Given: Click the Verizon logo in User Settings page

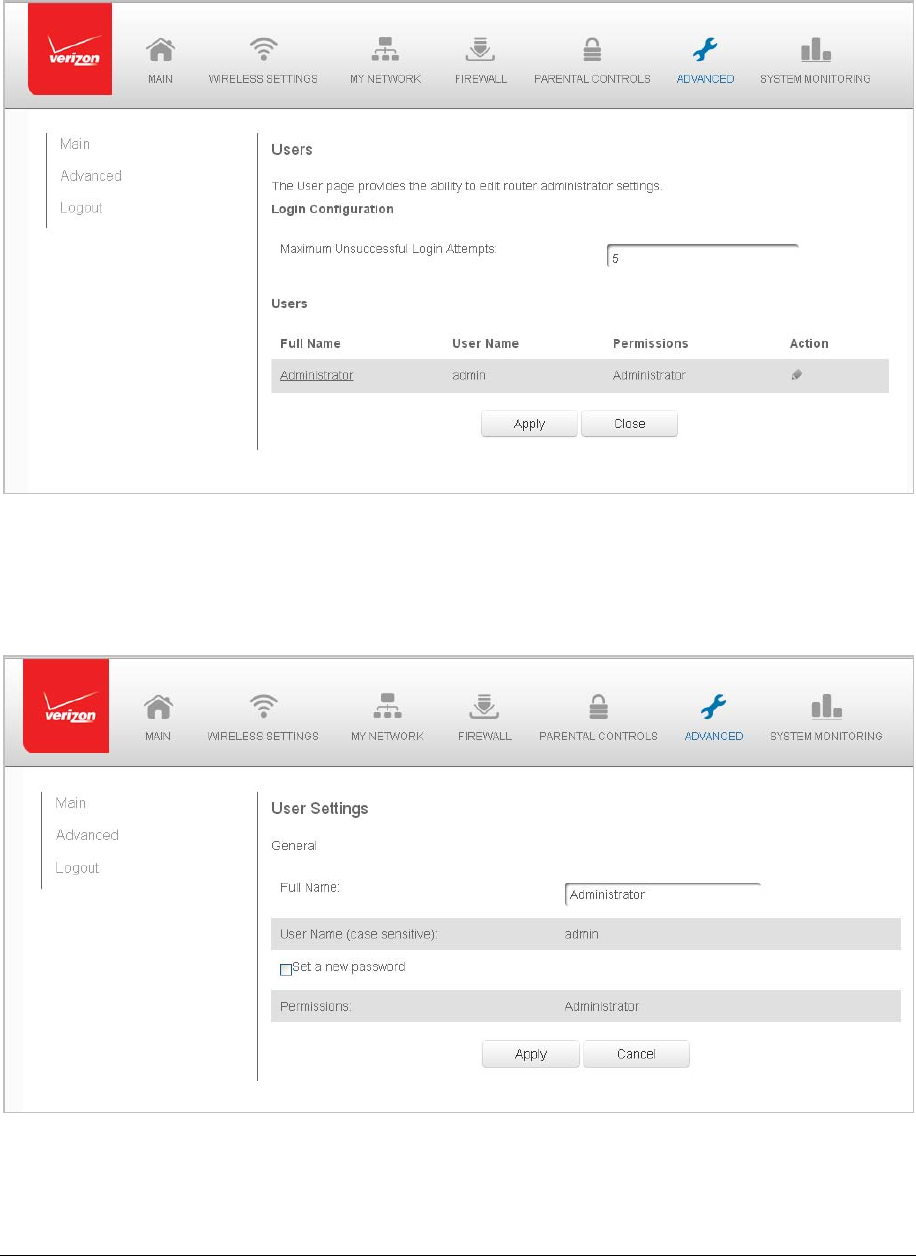Looking at the screenshot, I should pos(65,706).
